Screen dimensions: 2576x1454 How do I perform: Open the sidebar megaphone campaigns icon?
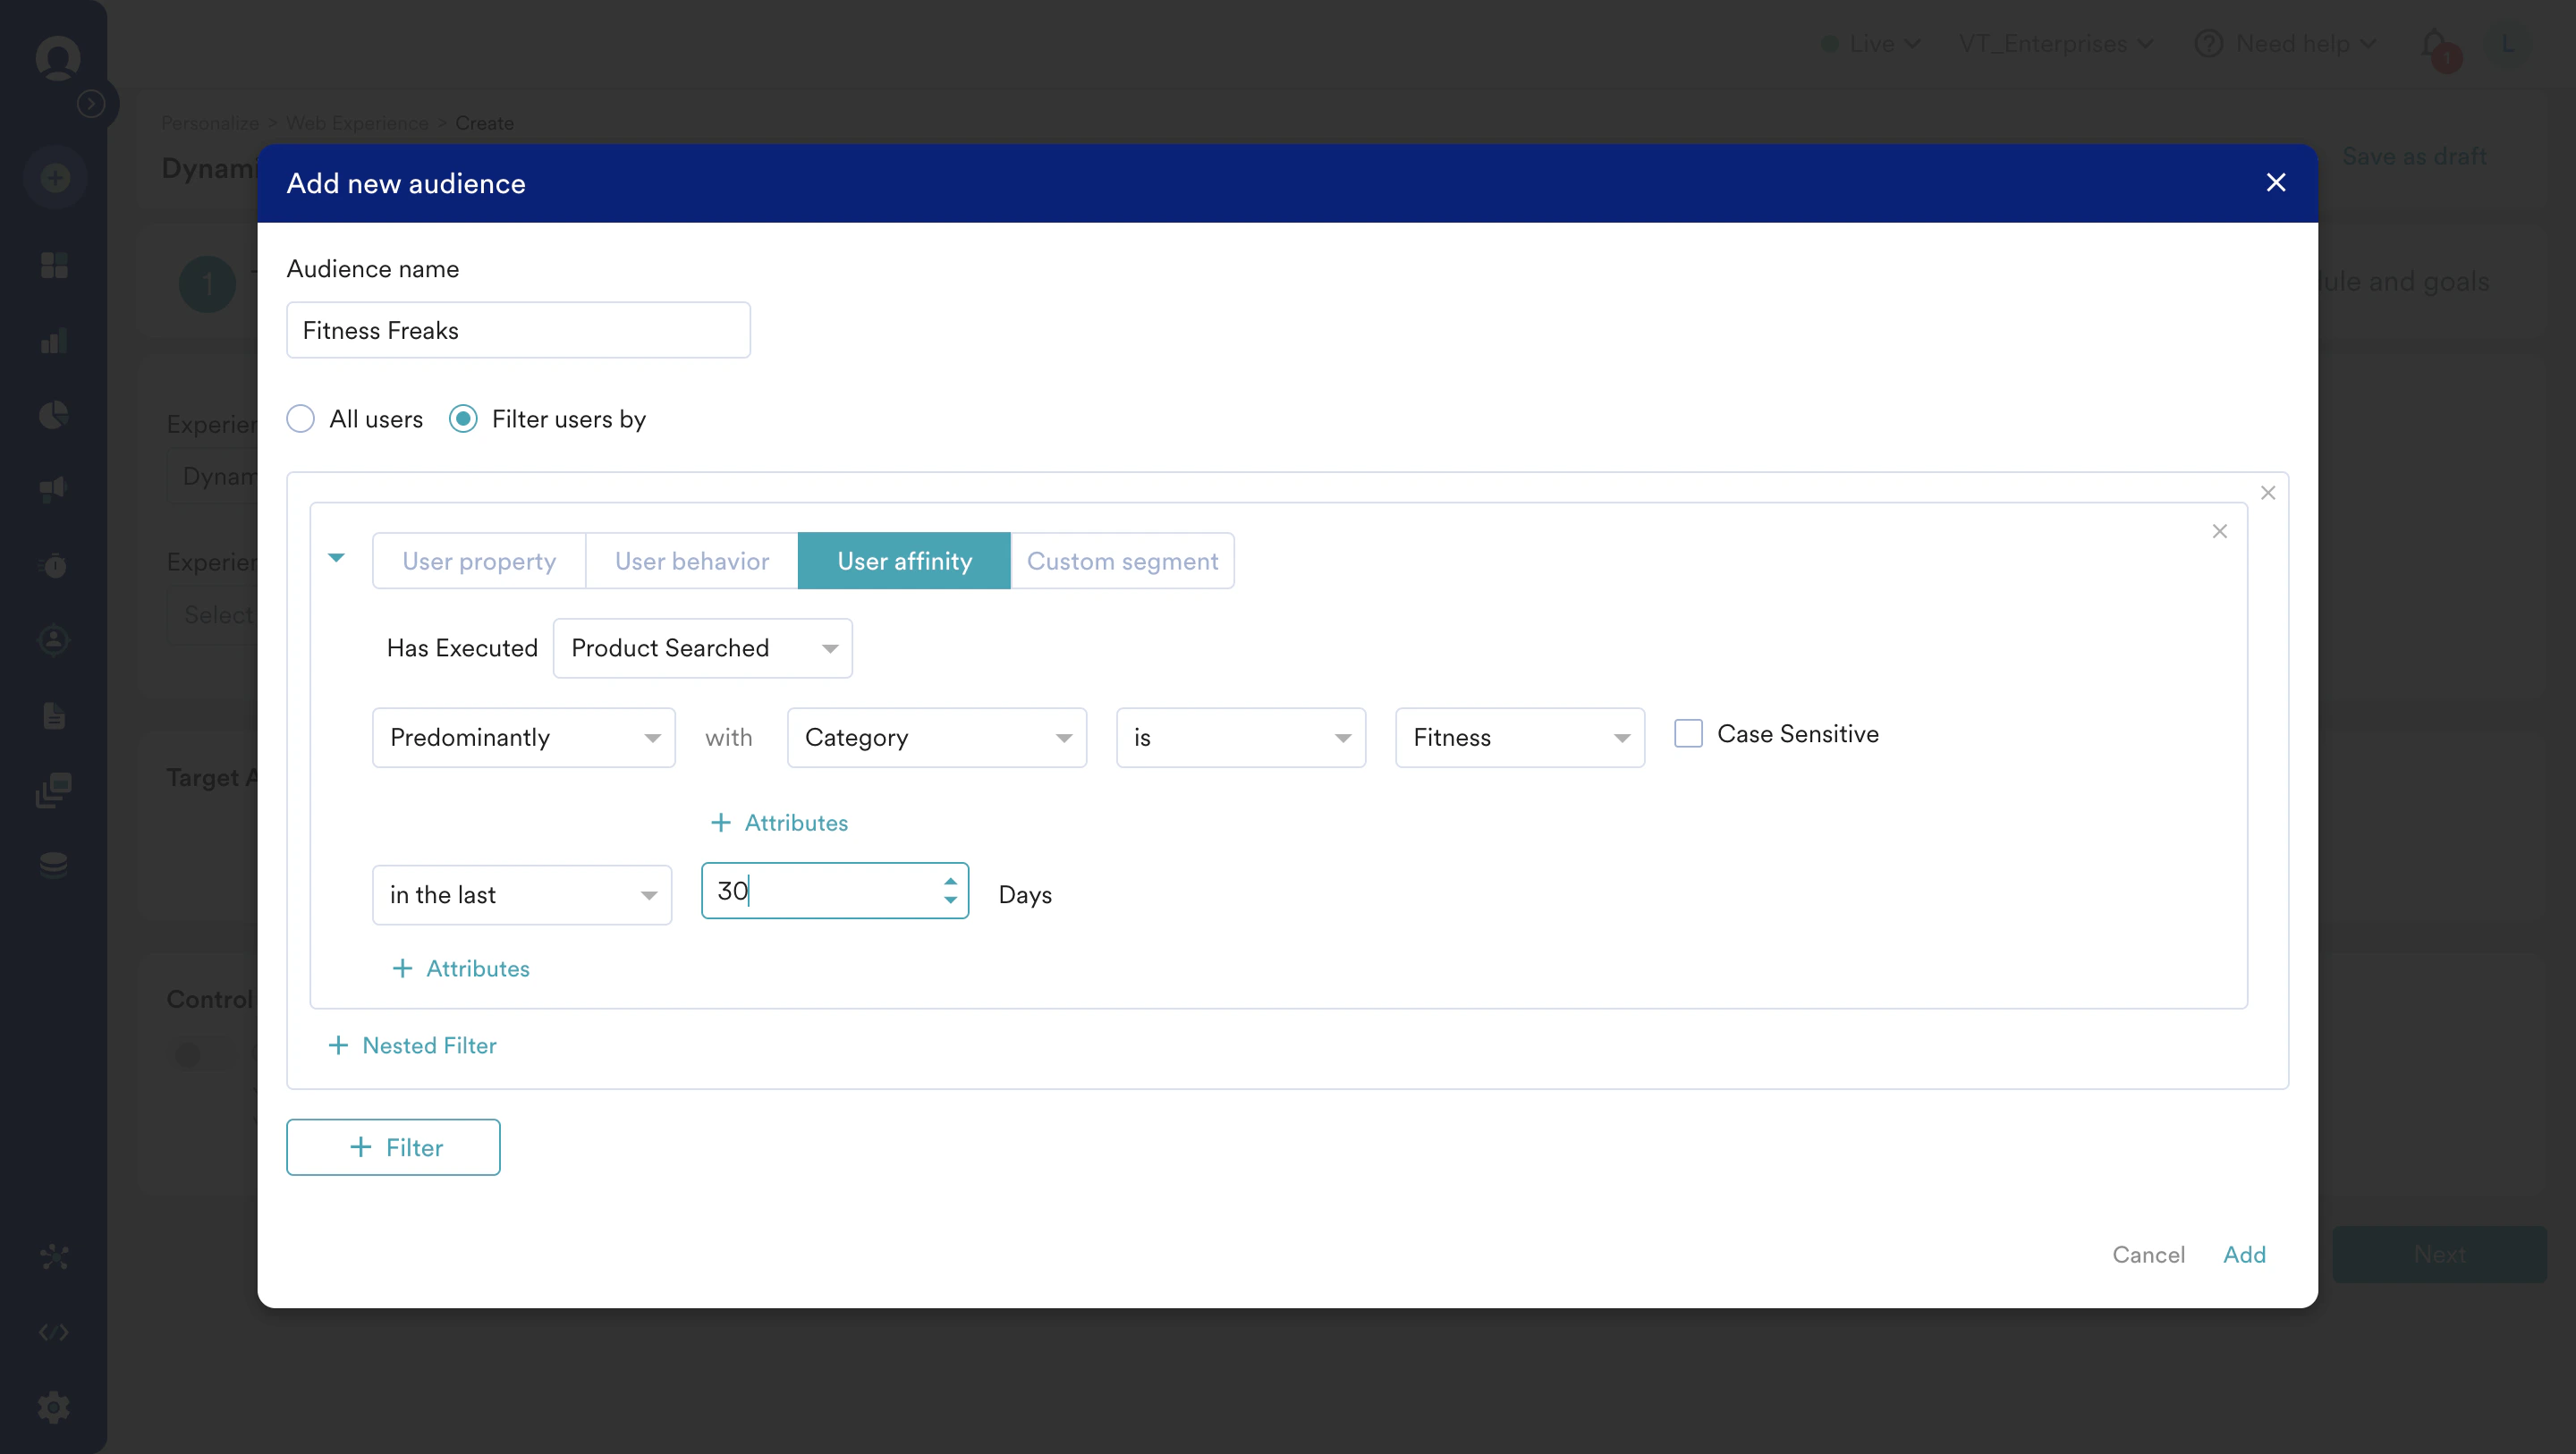(x=54, y=489)
